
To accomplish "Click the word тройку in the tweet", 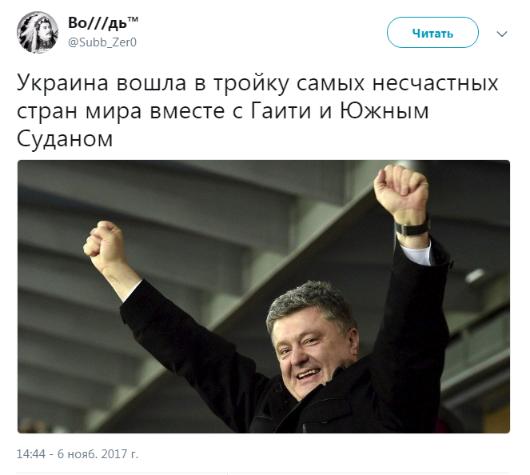I will click(251, 84).
